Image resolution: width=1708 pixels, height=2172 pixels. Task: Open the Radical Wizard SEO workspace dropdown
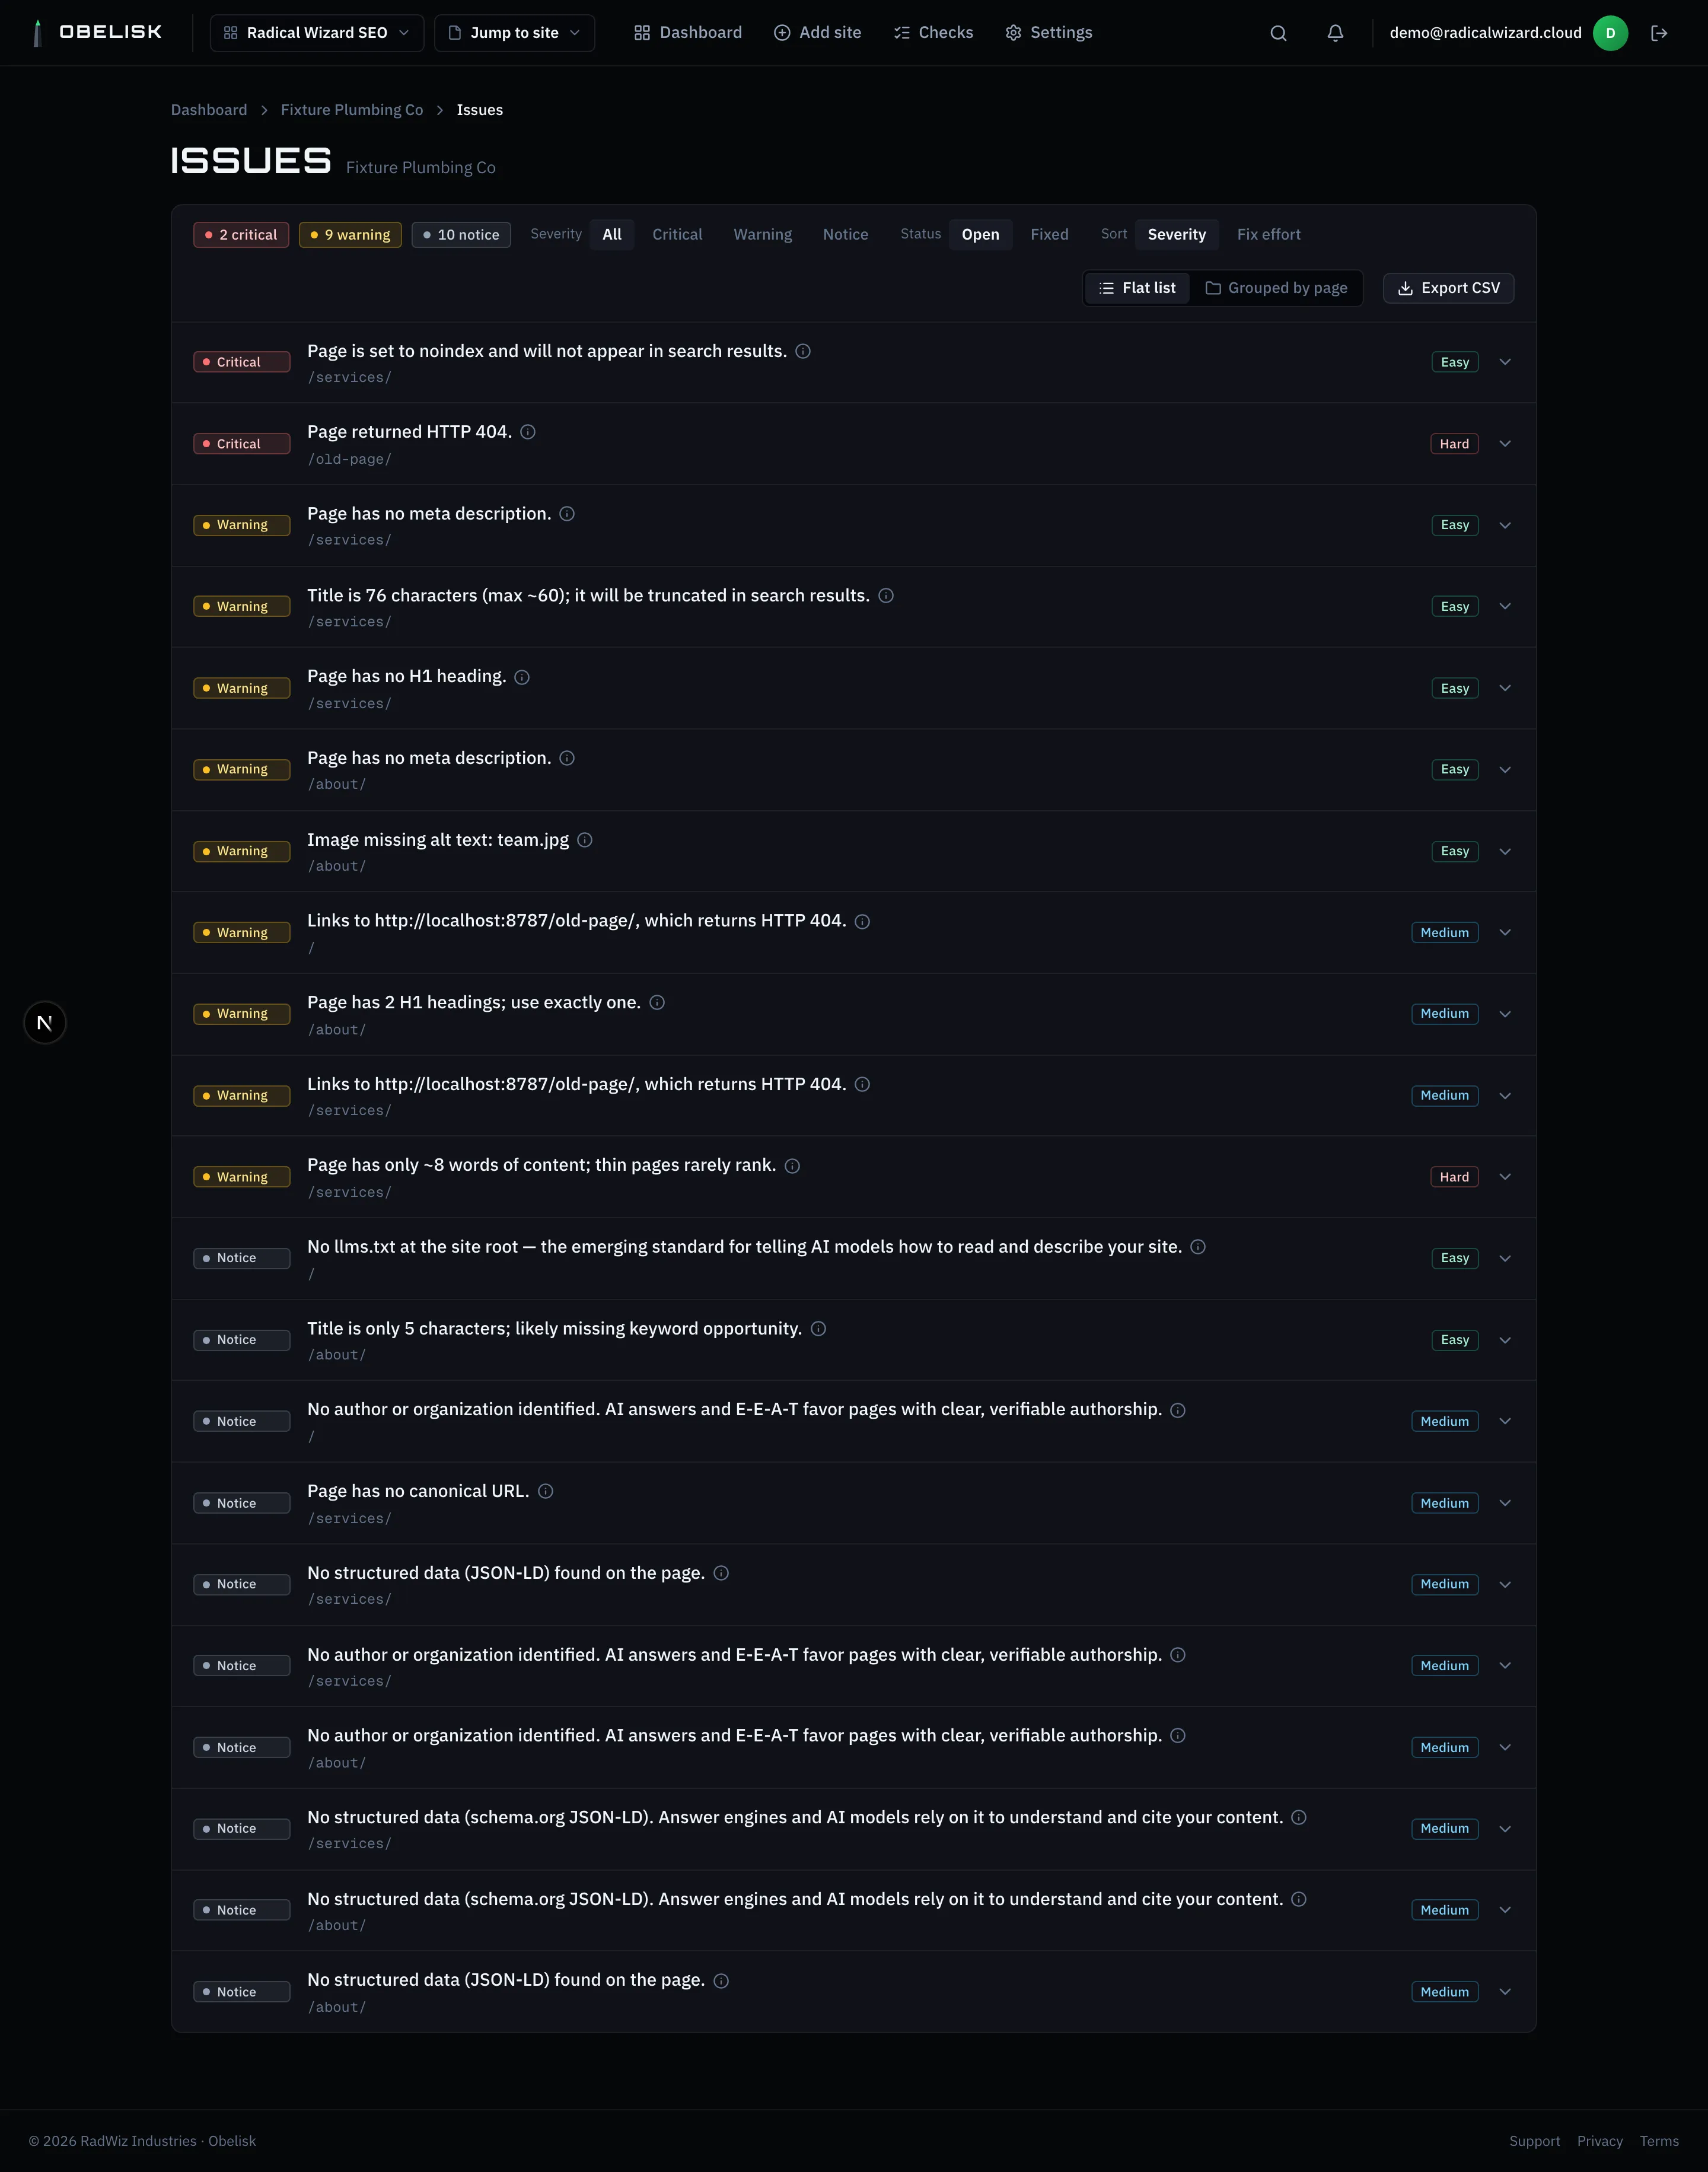click(x=317, y=33)
